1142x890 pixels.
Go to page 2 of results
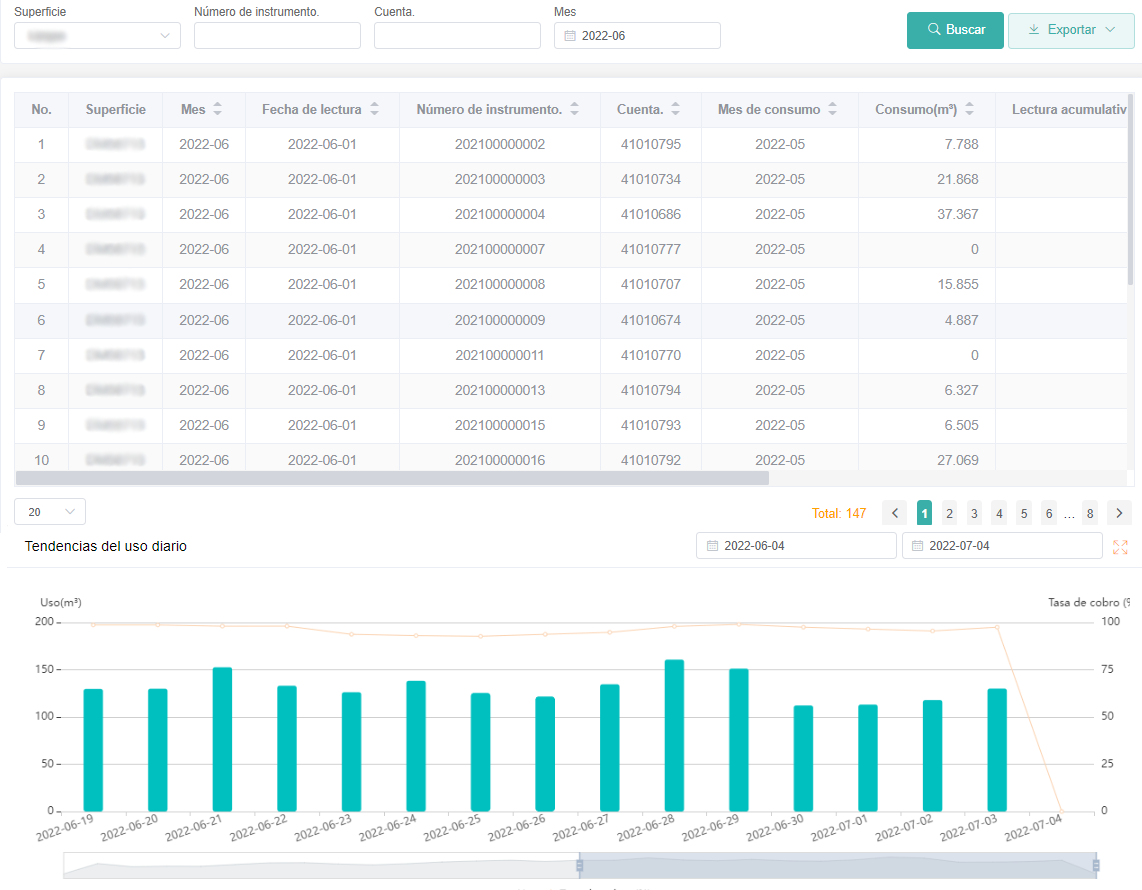click(x=949, y=513)
